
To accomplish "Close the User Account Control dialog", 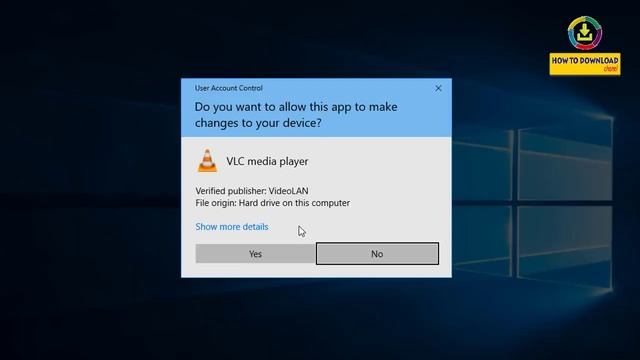I will pos(438,88).
